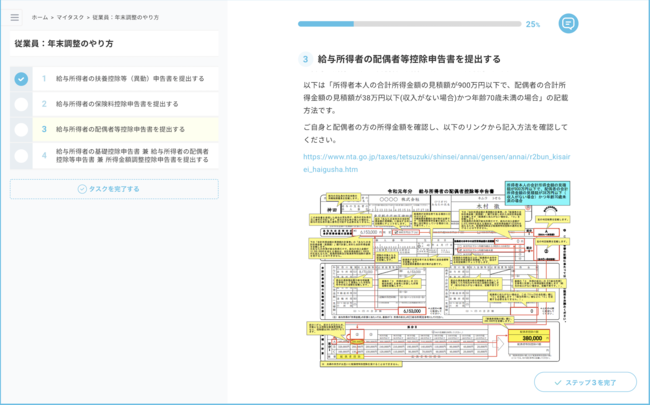650x405 pixels.
Task: Open the chat bubble icon
Action: click(x=568, y=23)
